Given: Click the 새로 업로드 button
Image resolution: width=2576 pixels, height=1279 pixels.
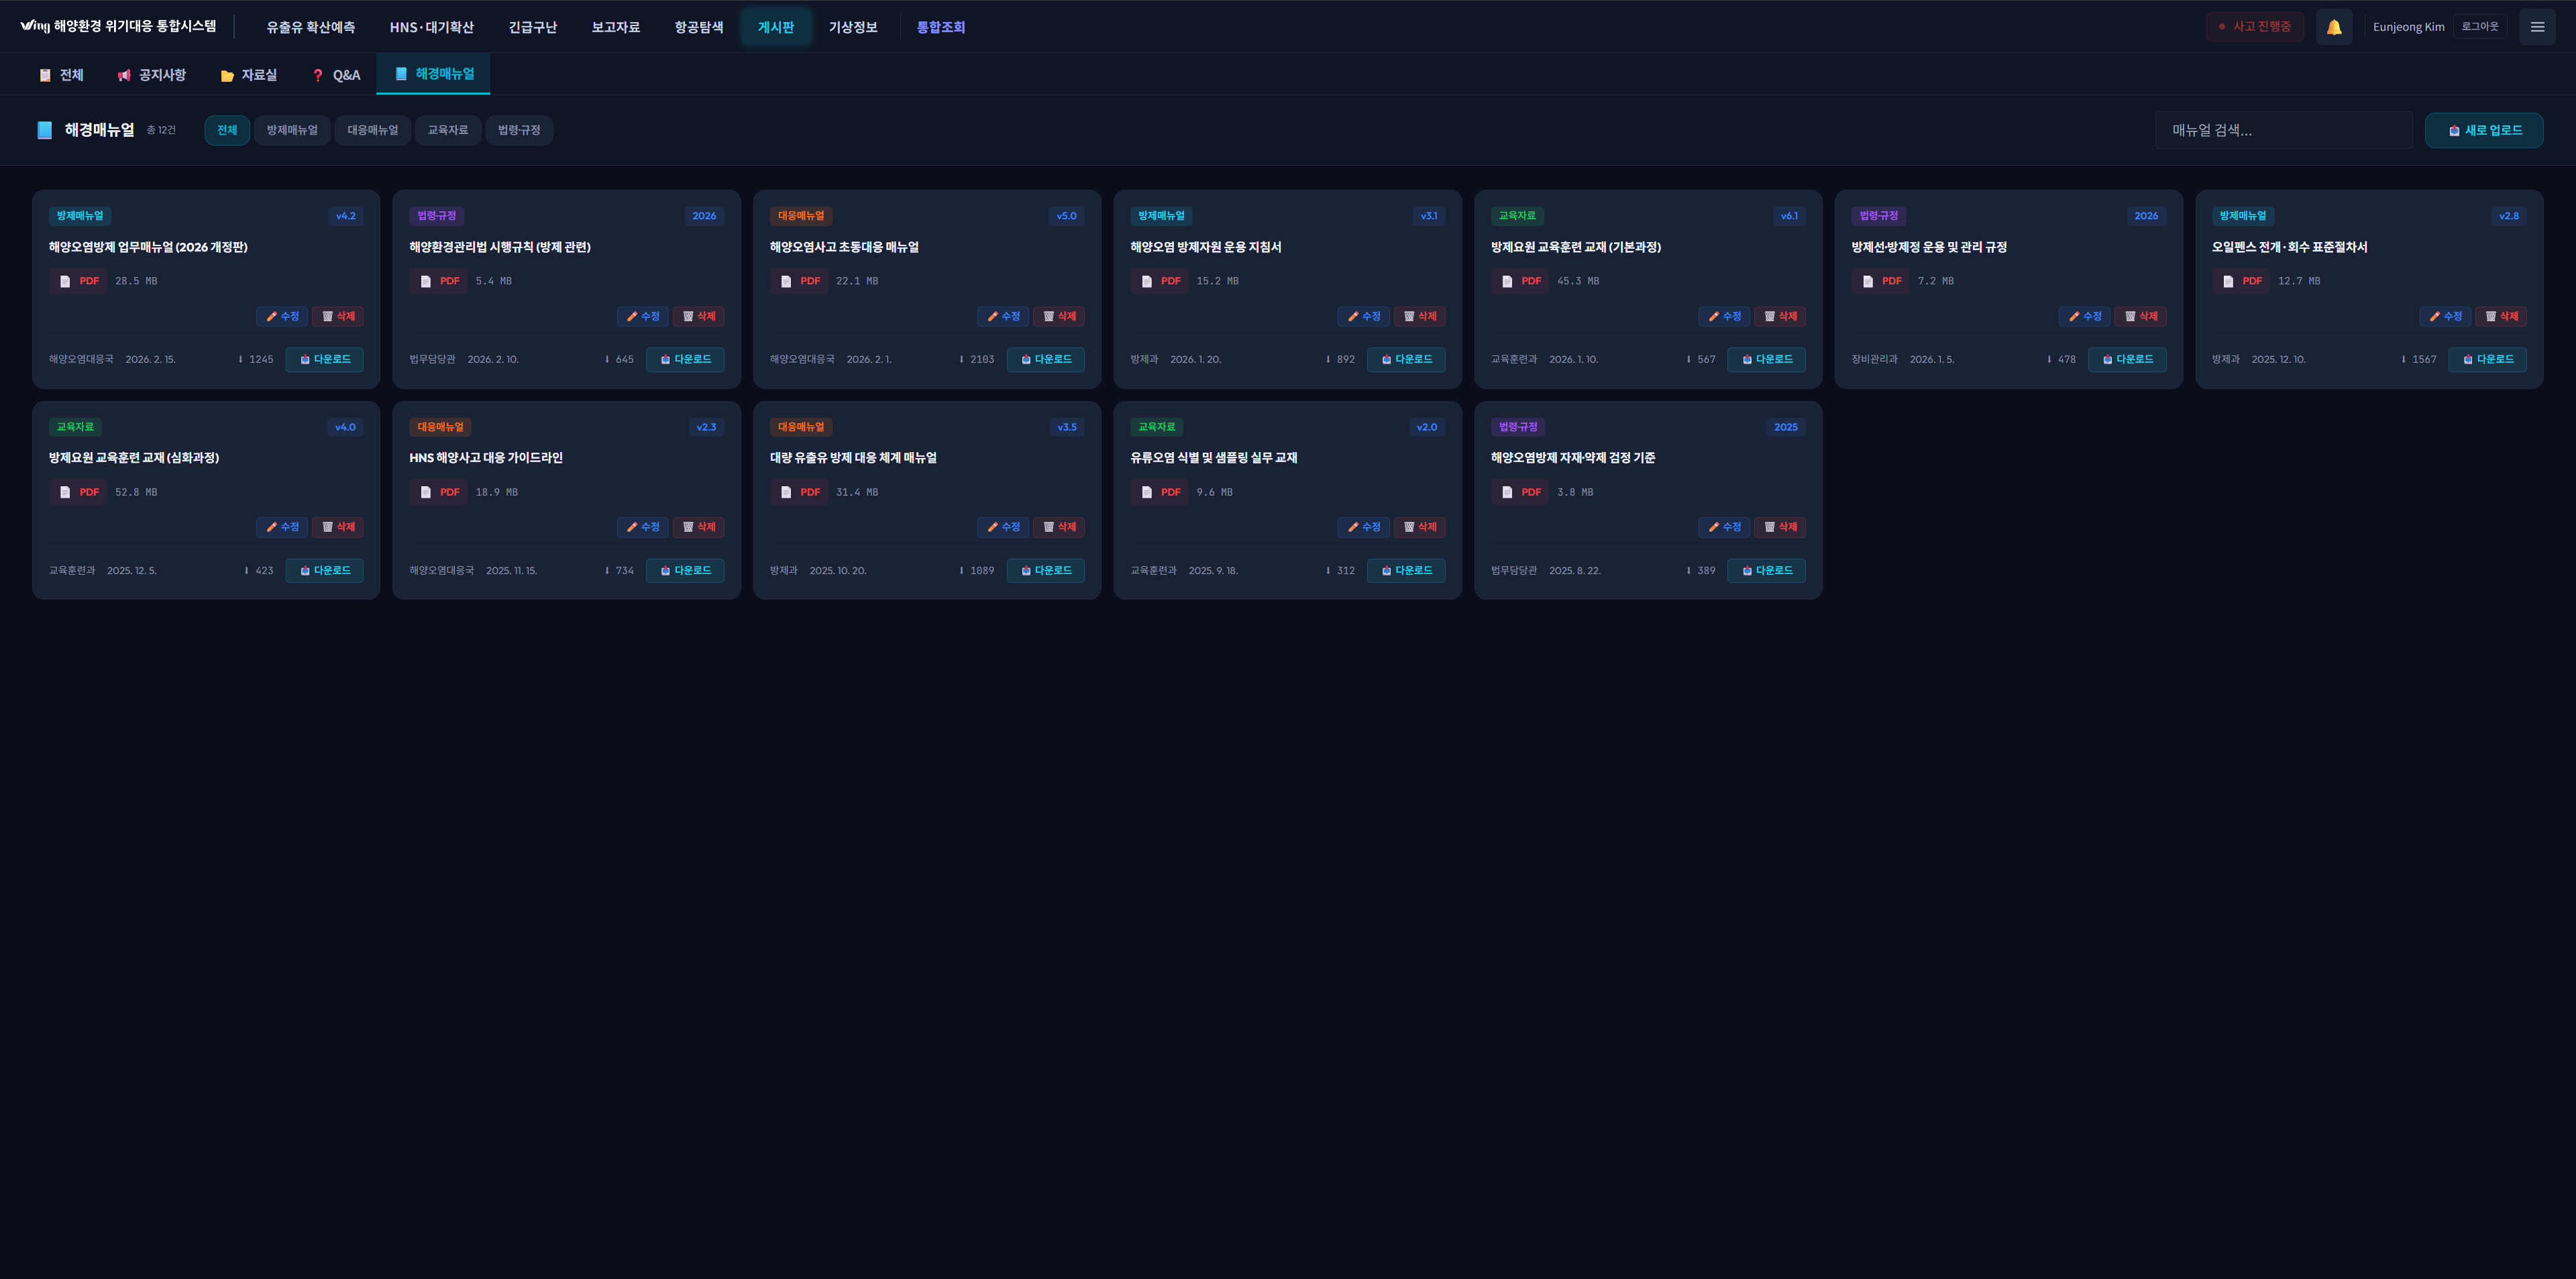Looking at the screenshot, I should [2483, 130].
